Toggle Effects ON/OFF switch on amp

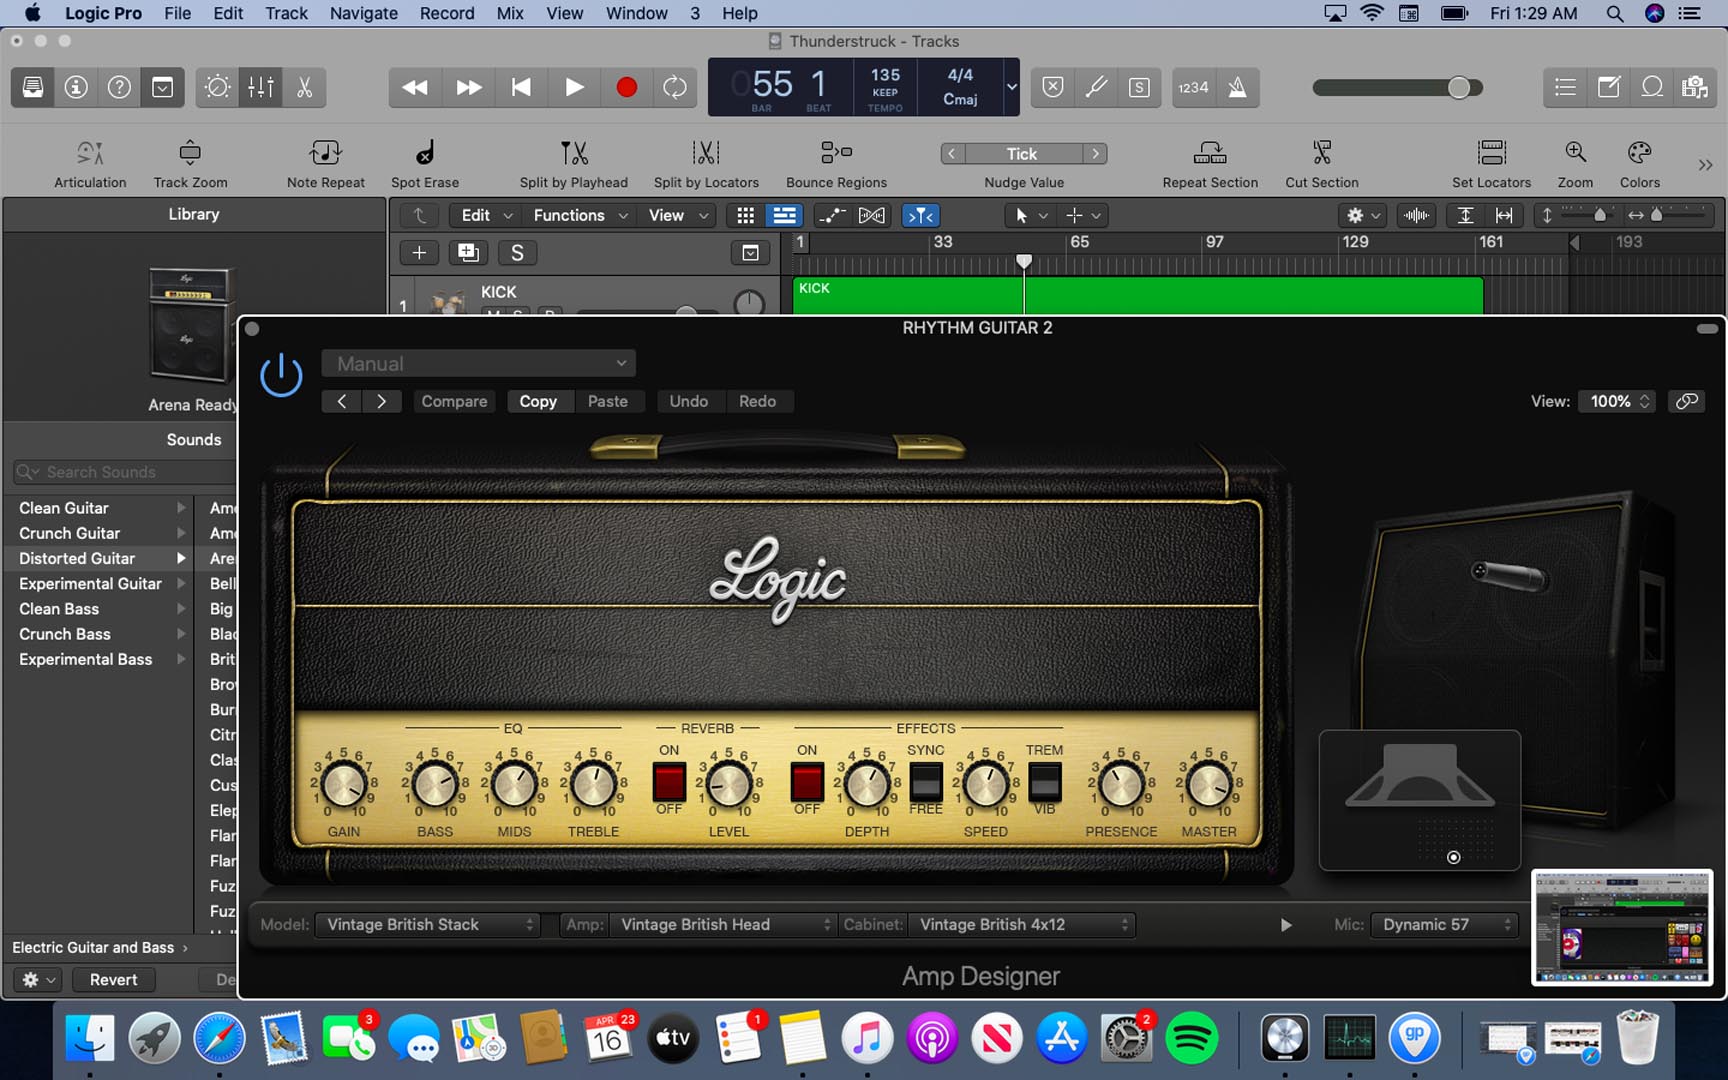tap(807, 781)
